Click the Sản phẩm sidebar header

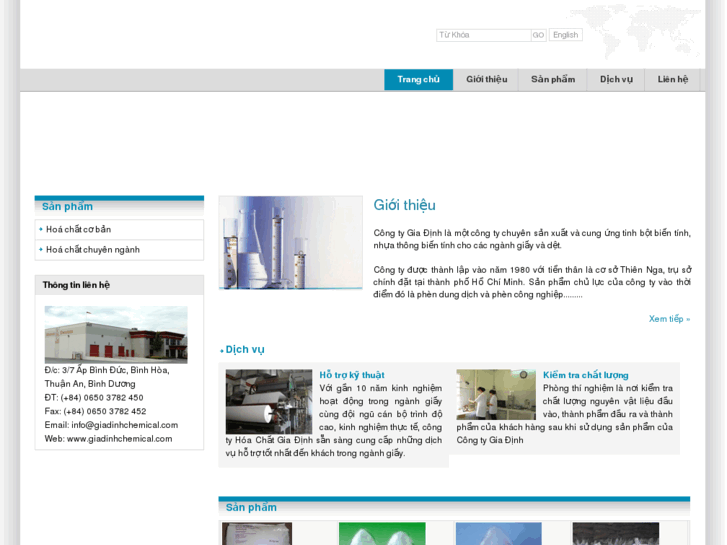(119, 206)
